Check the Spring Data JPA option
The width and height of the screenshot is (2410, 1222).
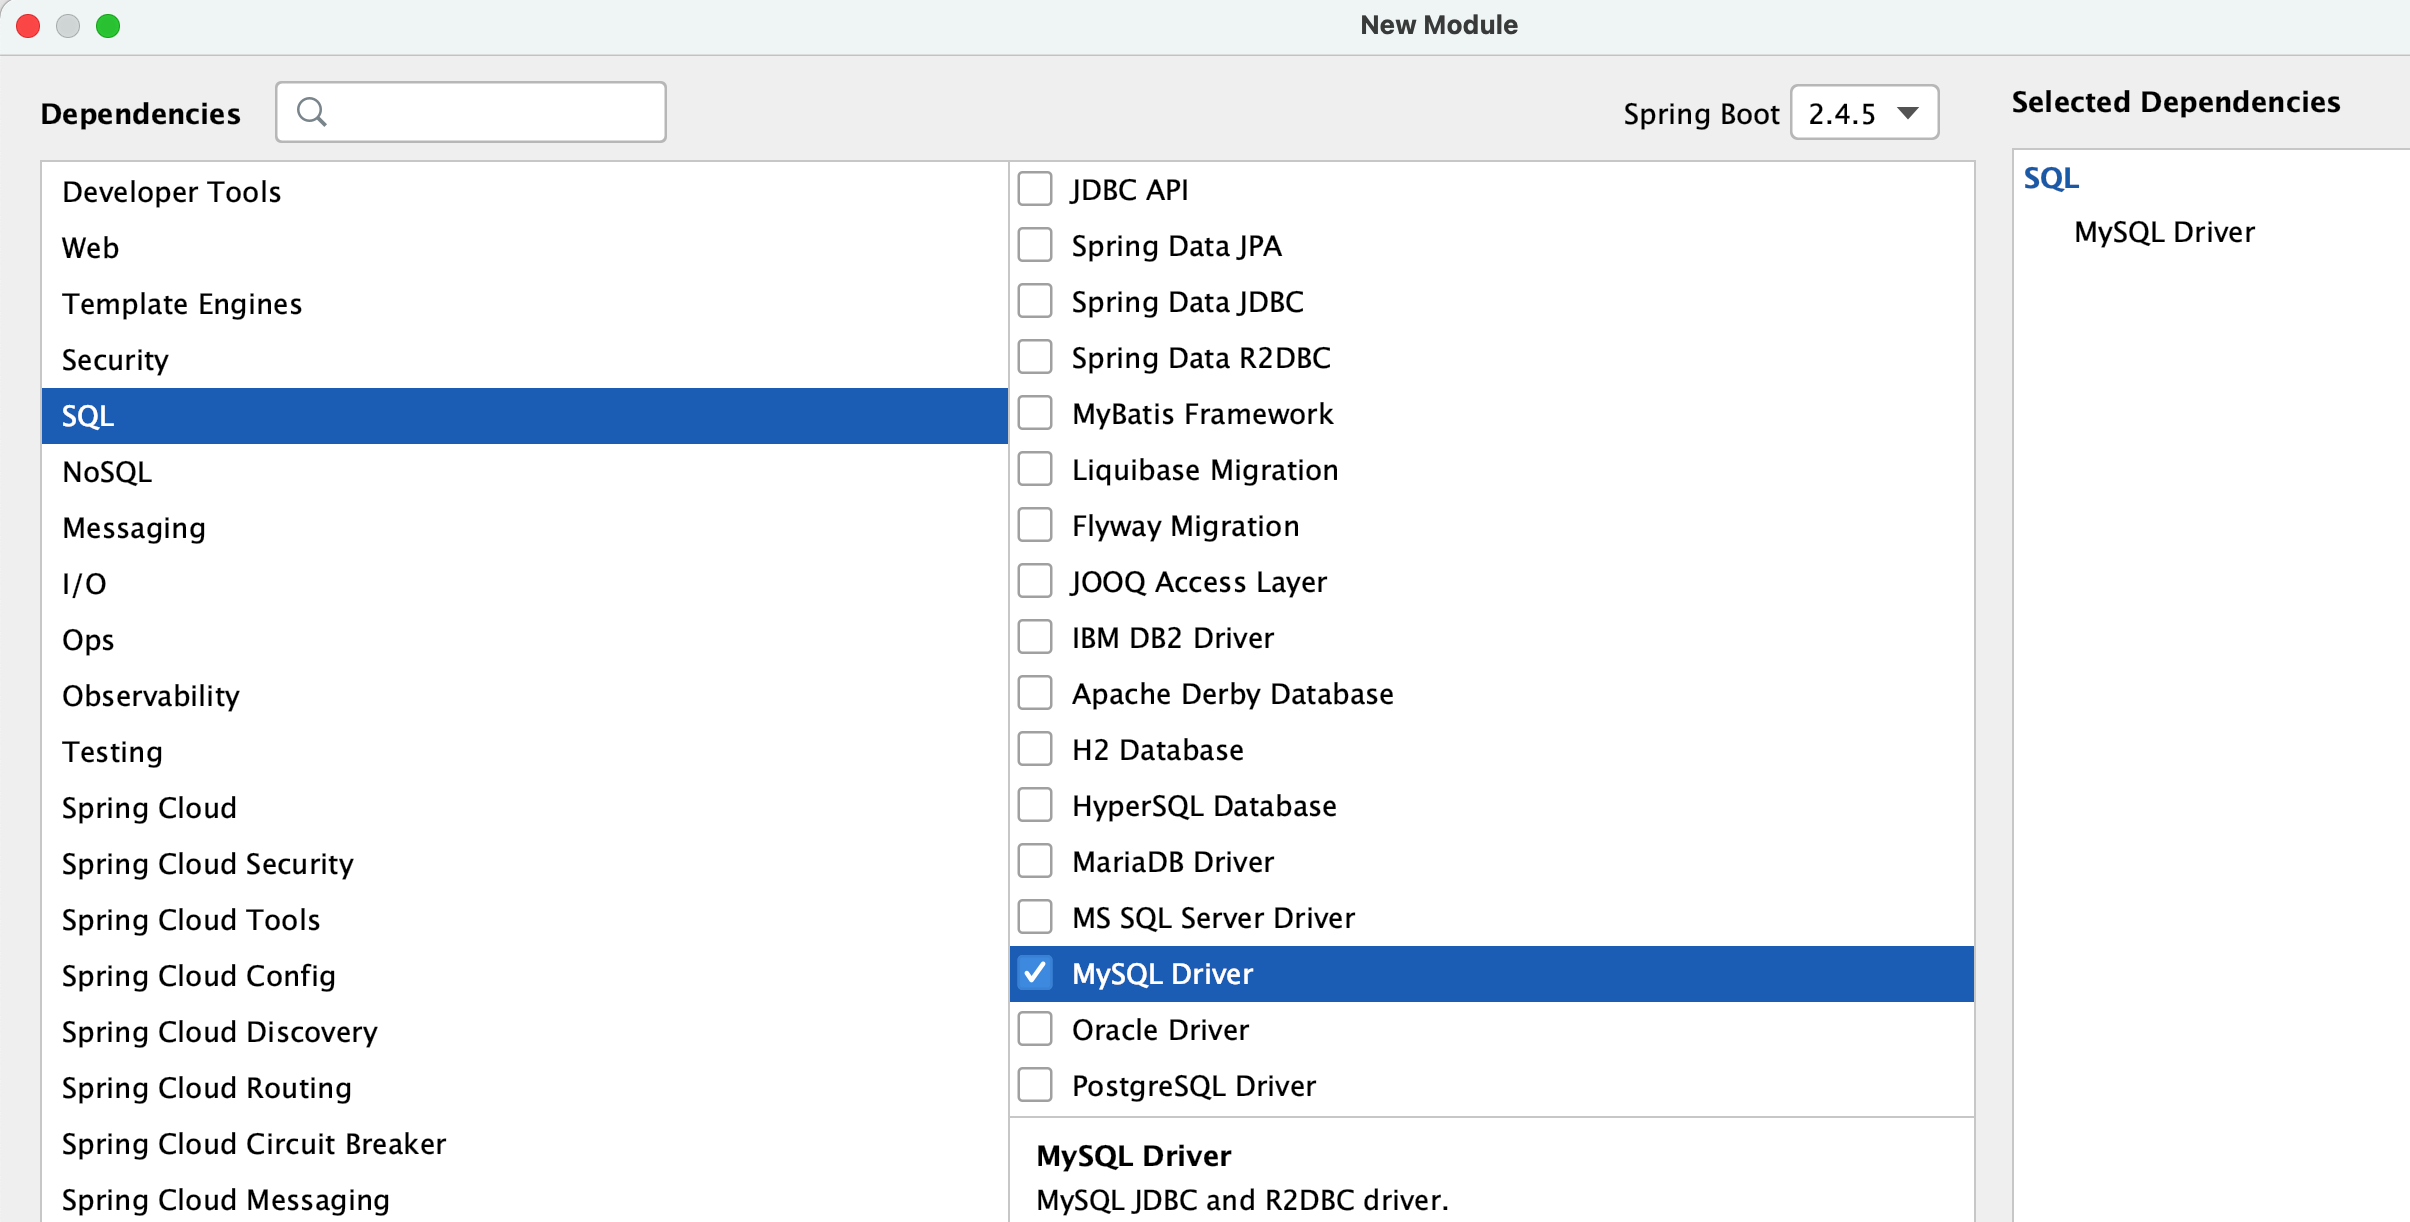pos(1035,245)
